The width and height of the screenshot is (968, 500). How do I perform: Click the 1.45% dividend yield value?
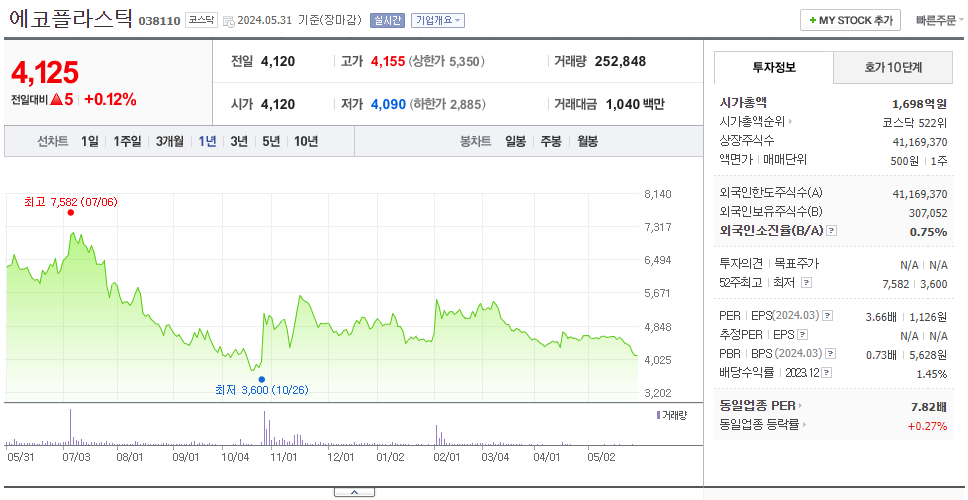[x=932, y=373]
